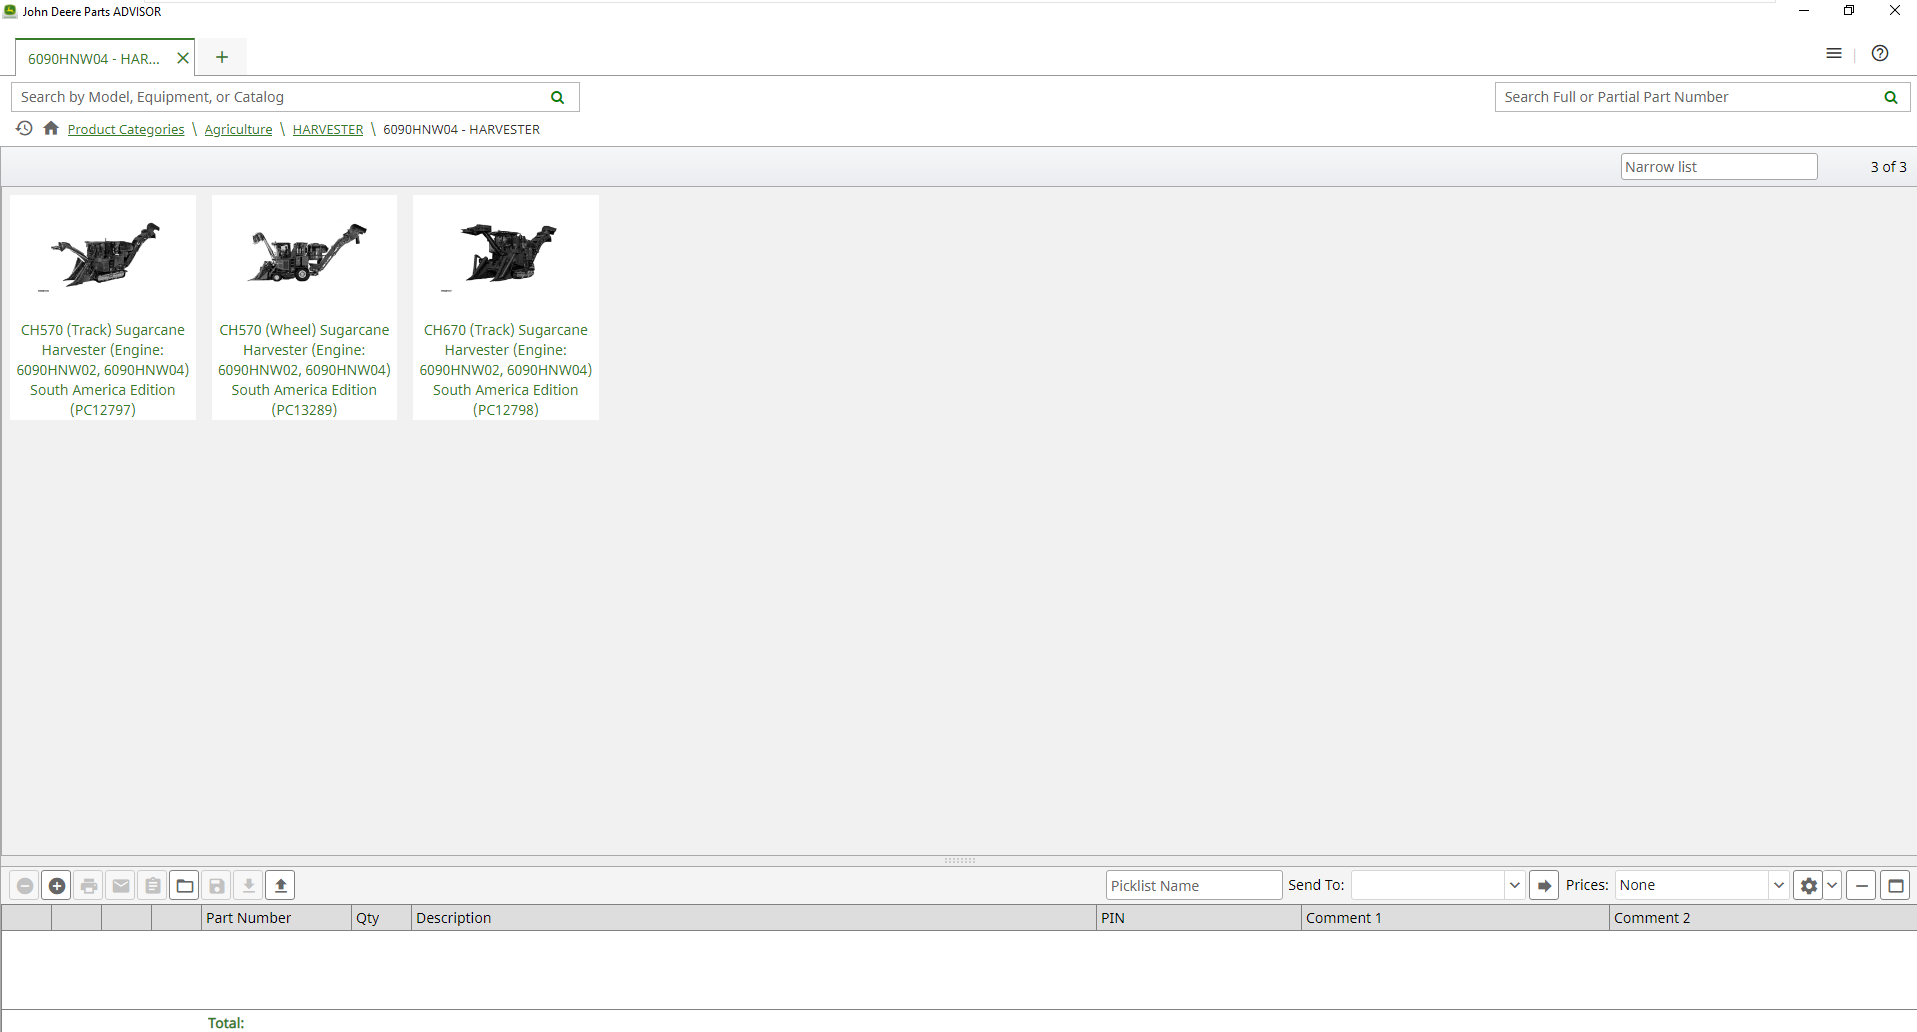Email the picklist via envelope icon
Image resolution: width=1917 pixels, height=1032 pixels.
[121, 885]
